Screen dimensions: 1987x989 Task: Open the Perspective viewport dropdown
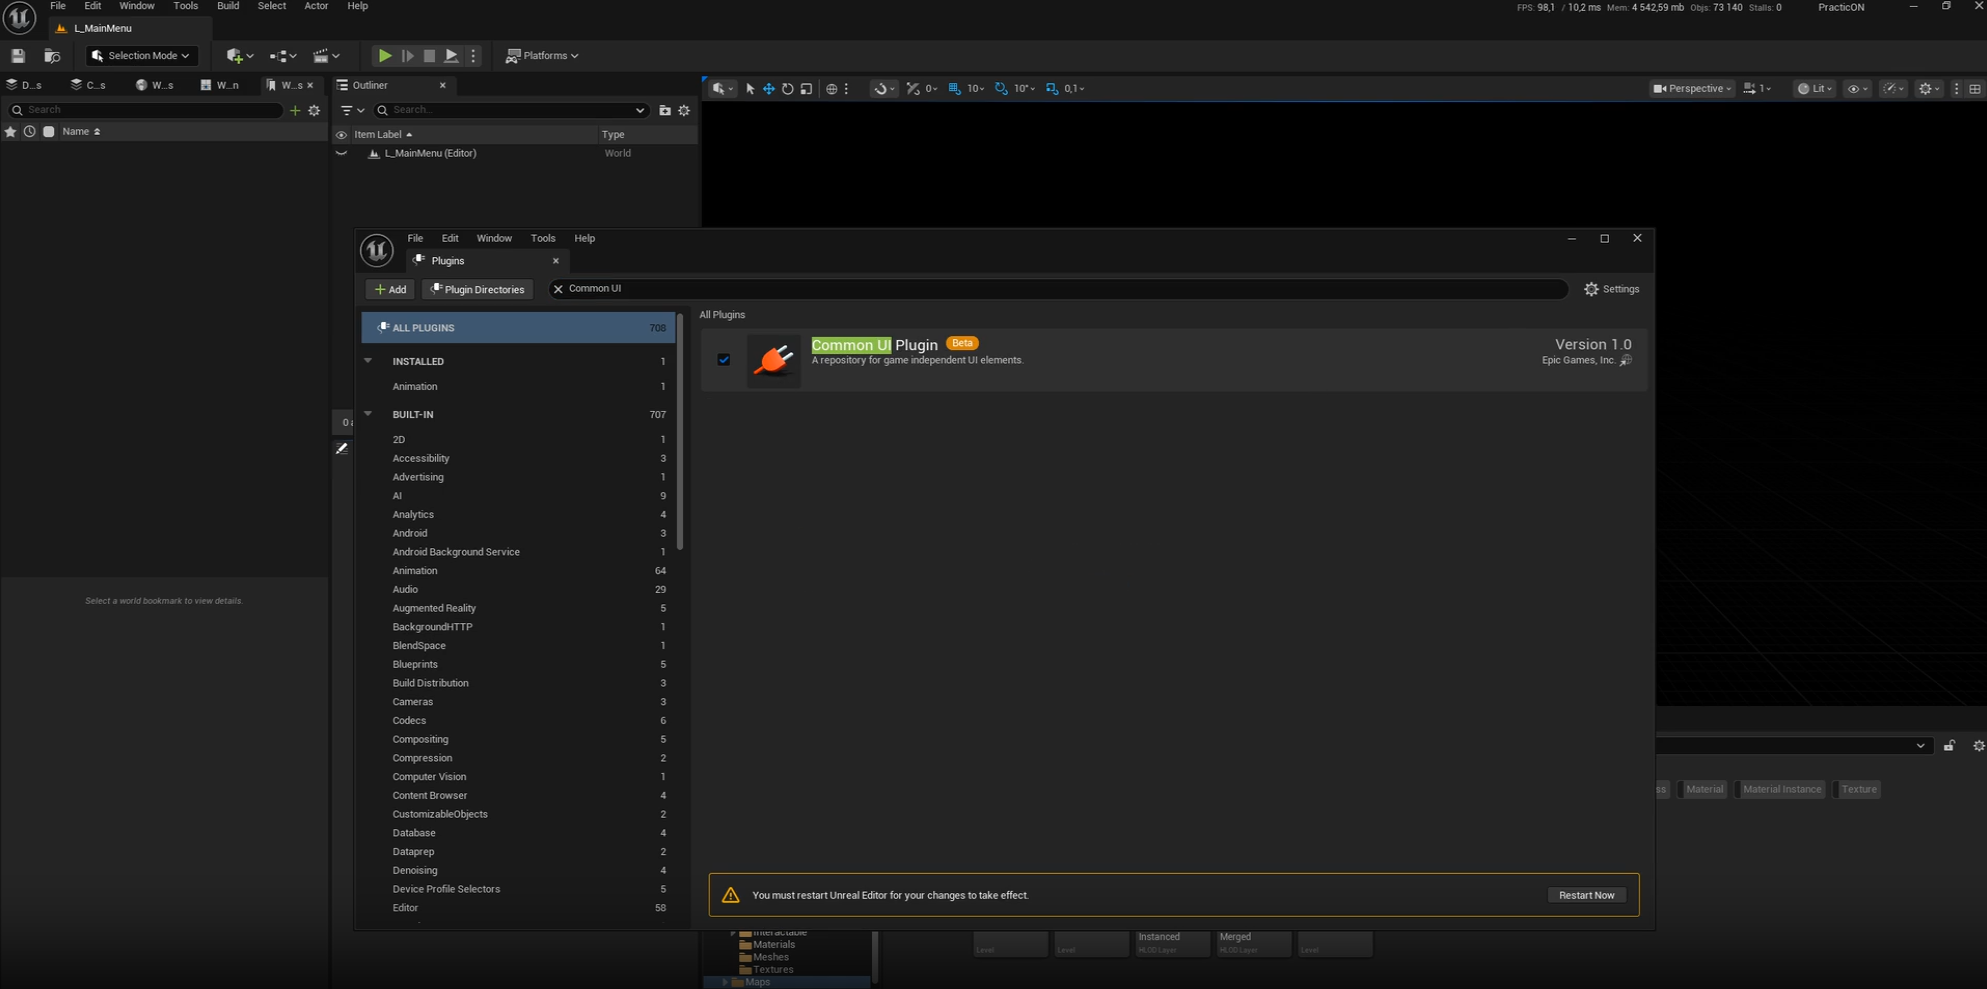(1692, 89)
